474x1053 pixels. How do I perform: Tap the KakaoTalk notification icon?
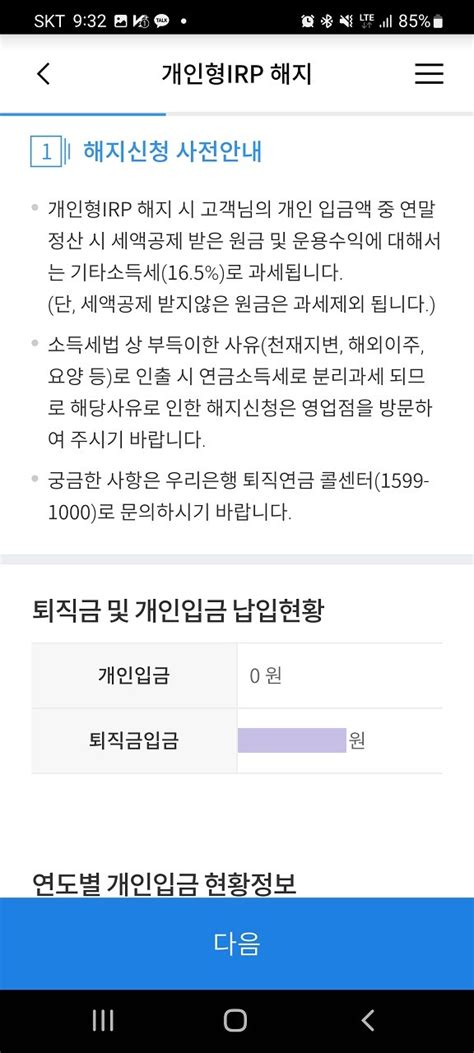coord(162,21)
